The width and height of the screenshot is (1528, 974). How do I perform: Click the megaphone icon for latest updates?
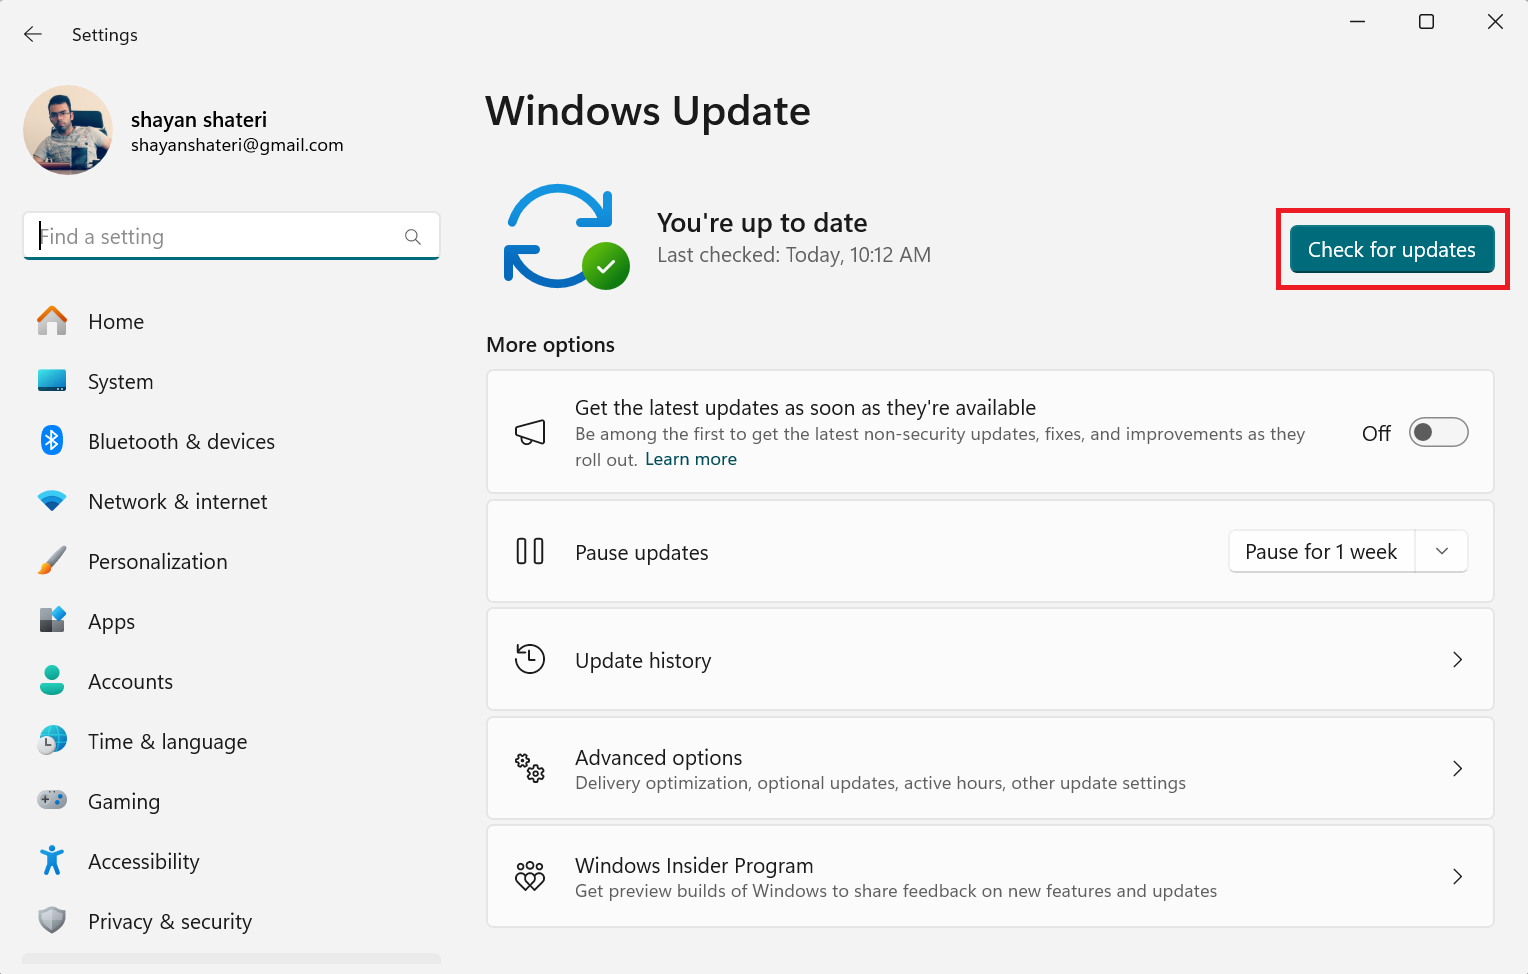pyautogui.click(x=530, y=432)
